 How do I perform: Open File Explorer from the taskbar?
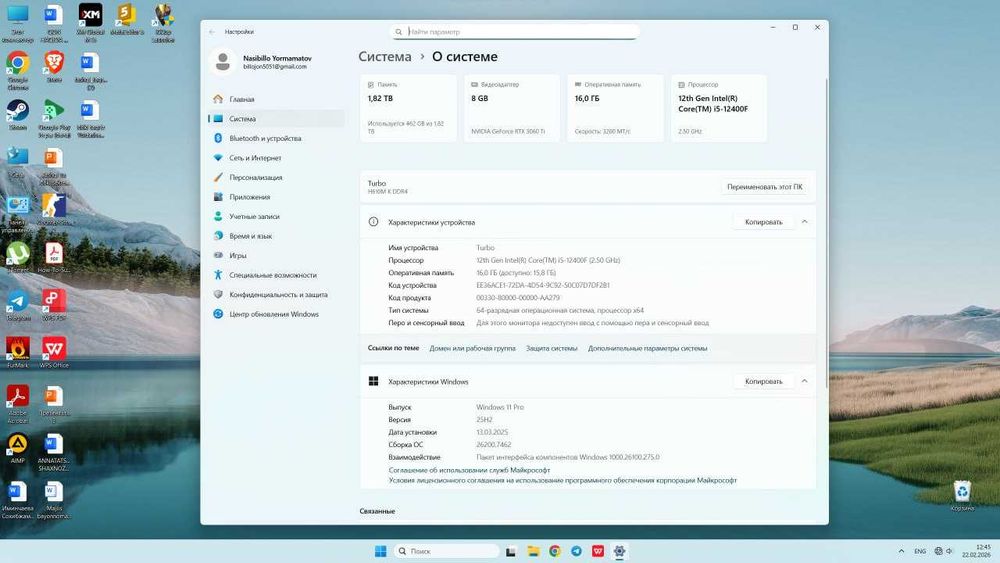pyautogui.click(x=533, y=551)
